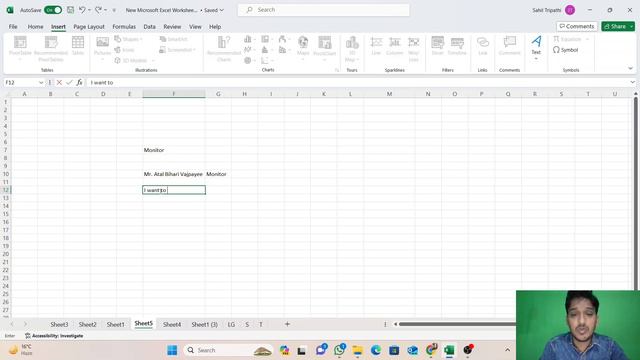The image size is (640, 360).
Task: Select the Sheet1 (3) tab
Action: [x=204, y=324]
